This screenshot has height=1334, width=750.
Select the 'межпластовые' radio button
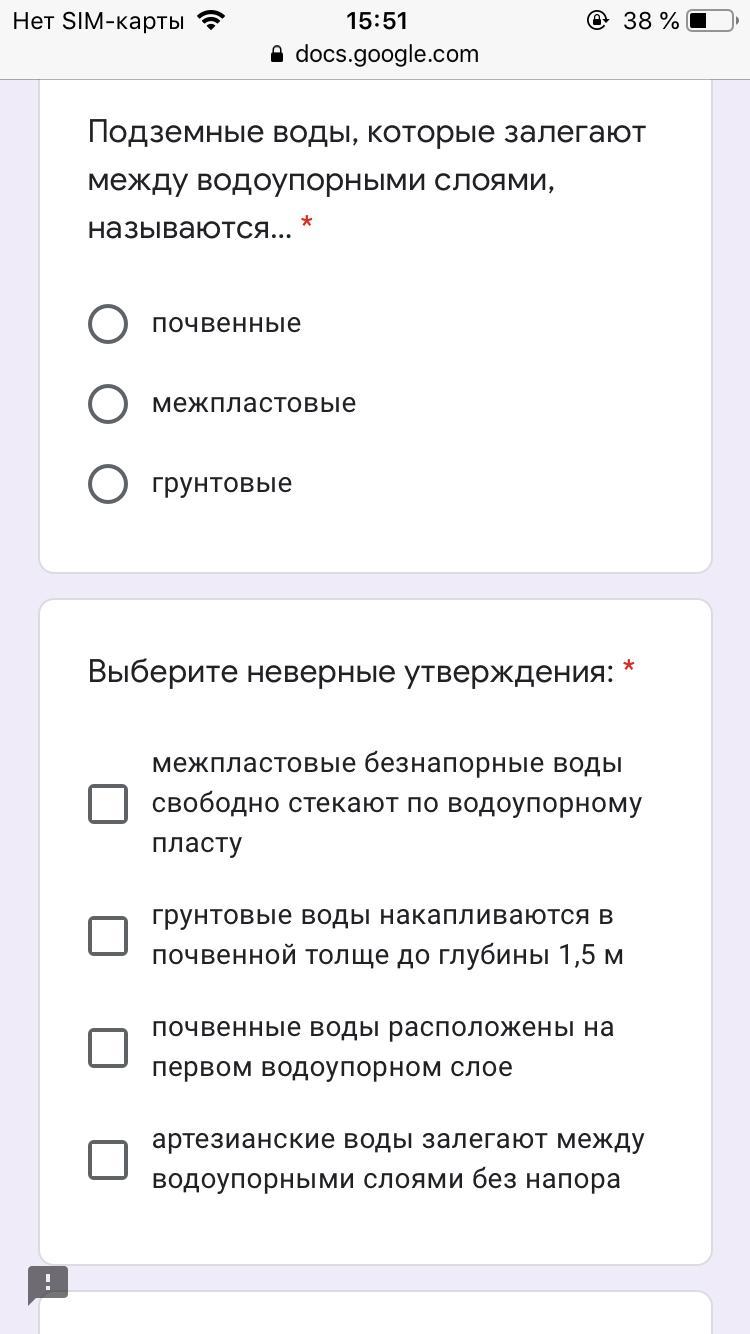108,404
